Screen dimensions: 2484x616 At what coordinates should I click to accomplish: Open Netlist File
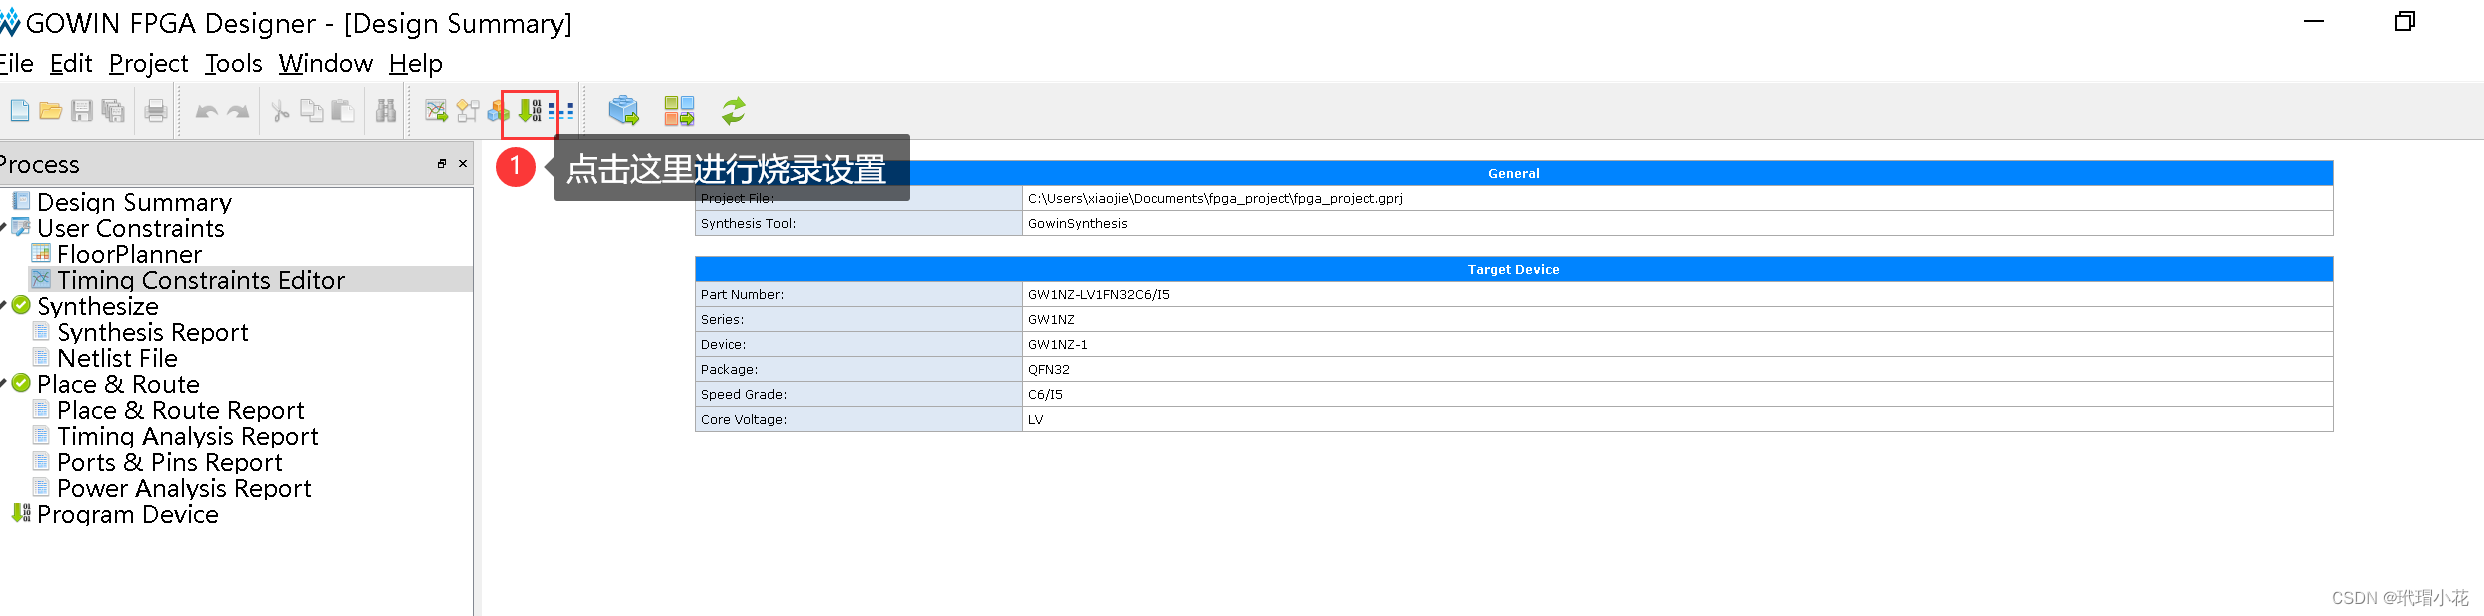(x=117, y=358)
